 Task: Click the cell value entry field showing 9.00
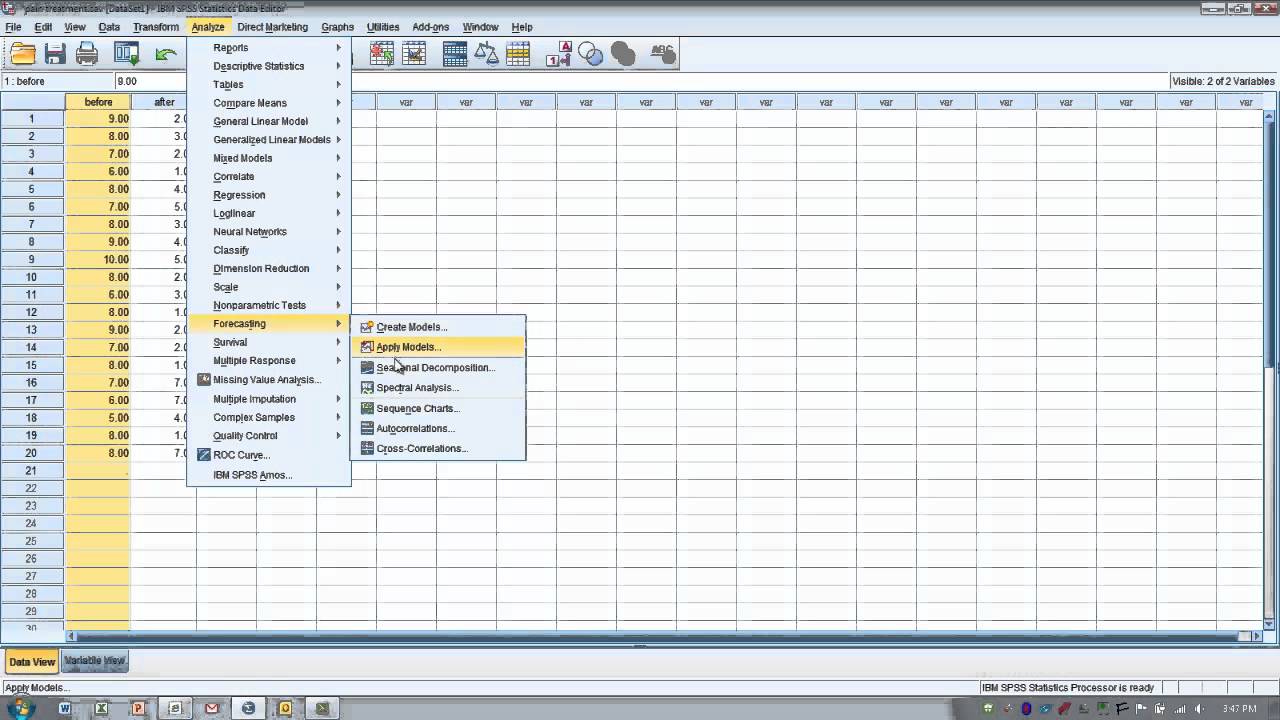click(640, 81)
